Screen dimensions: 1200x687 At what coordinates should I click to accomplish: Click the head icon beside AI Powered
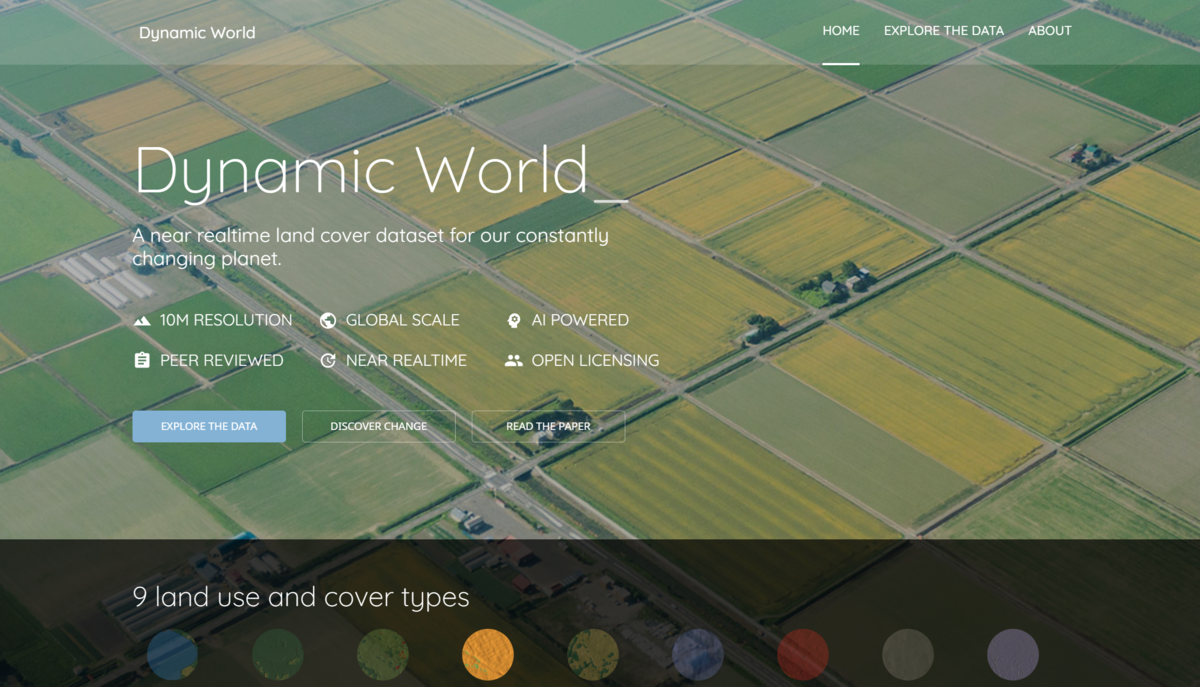[x=514, y=320]
